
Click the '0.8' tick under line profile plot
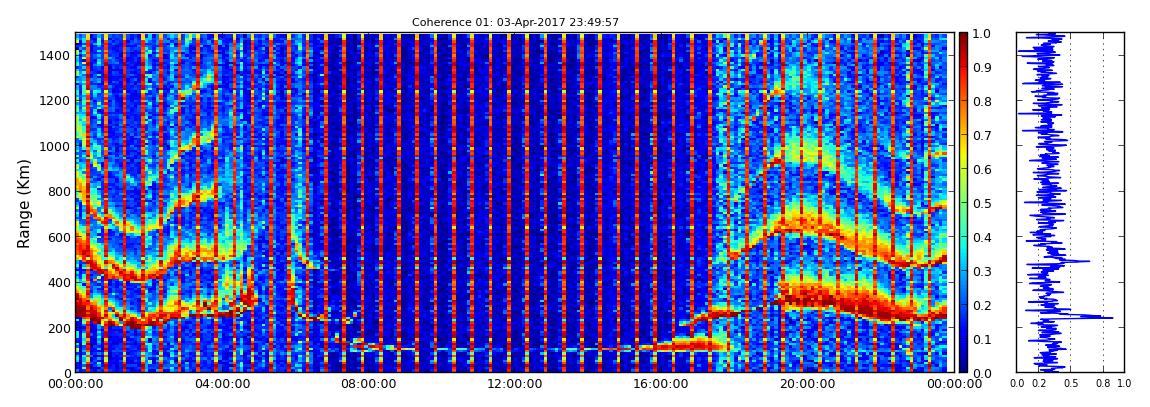tap(1103, 384)
